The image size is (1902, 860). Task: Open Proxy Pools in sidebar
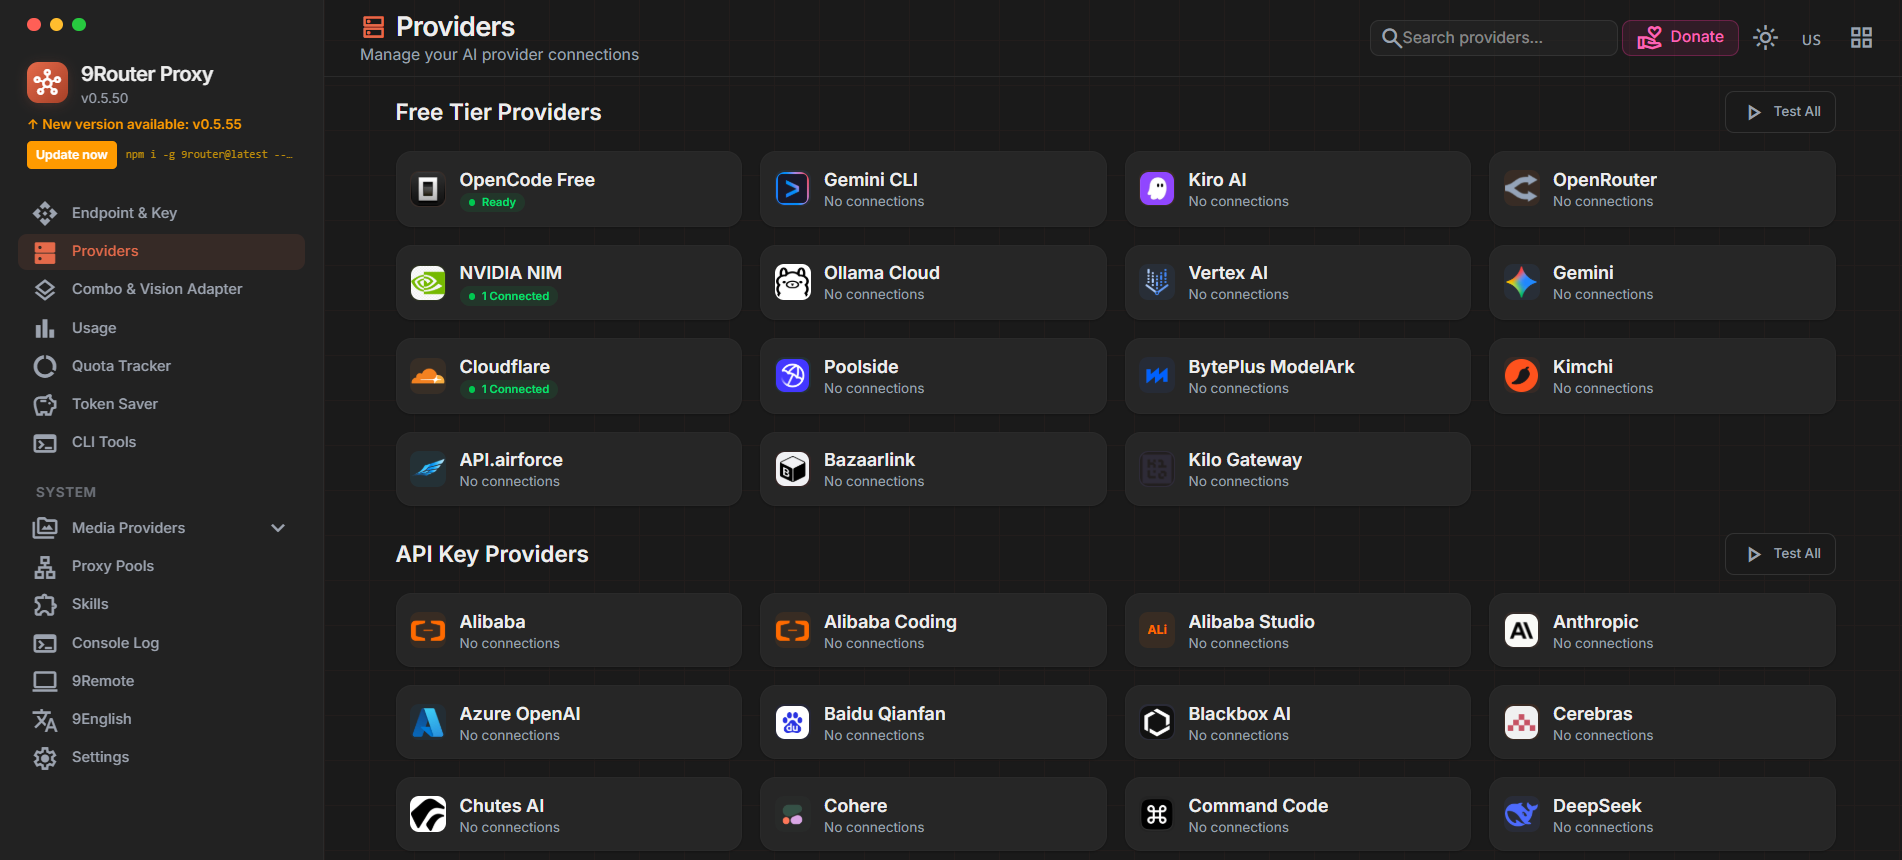[x=162, y=566]
